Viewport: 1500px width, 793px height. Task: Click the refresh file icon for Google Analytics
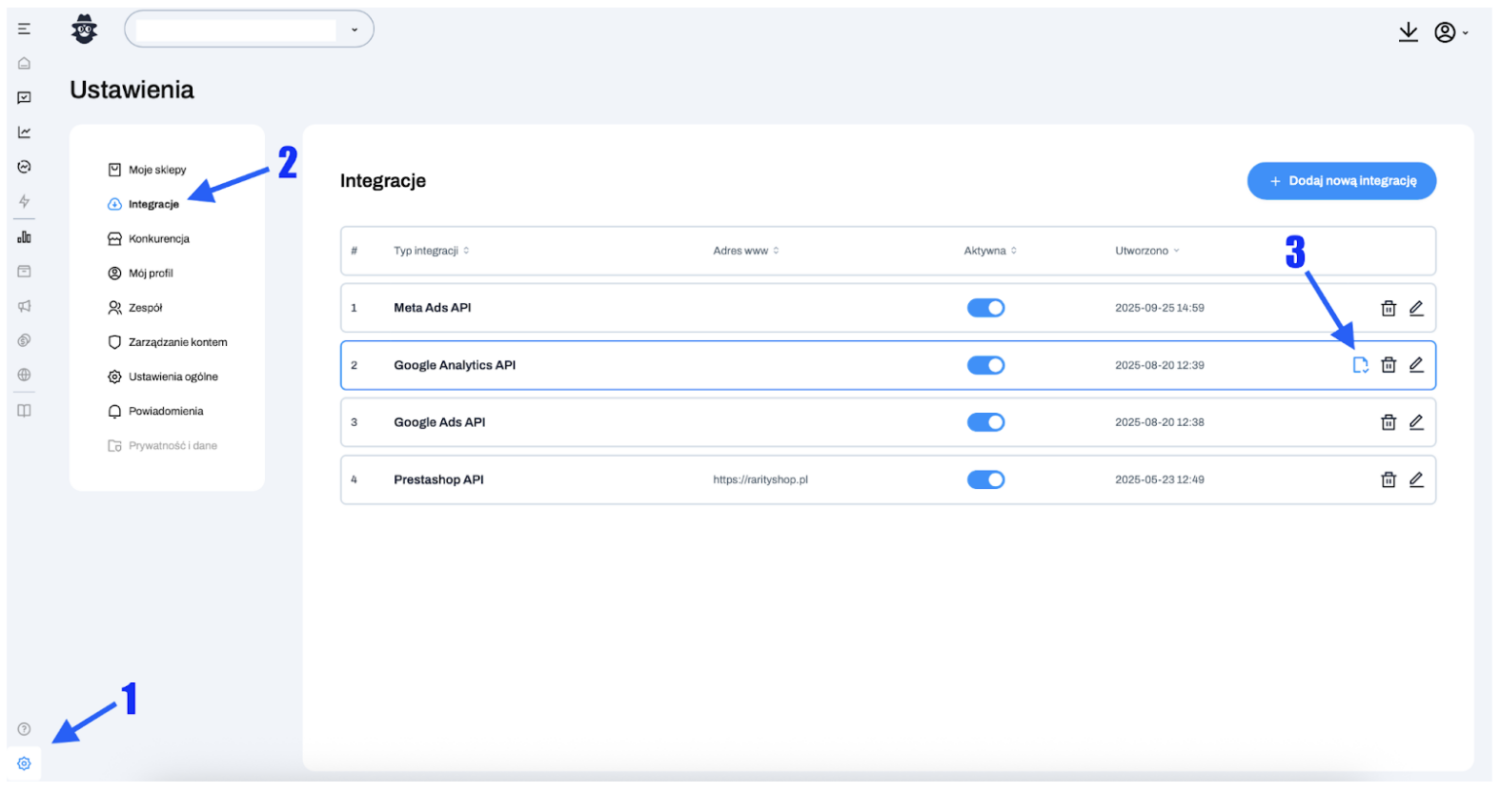(x=1359, y=365)
